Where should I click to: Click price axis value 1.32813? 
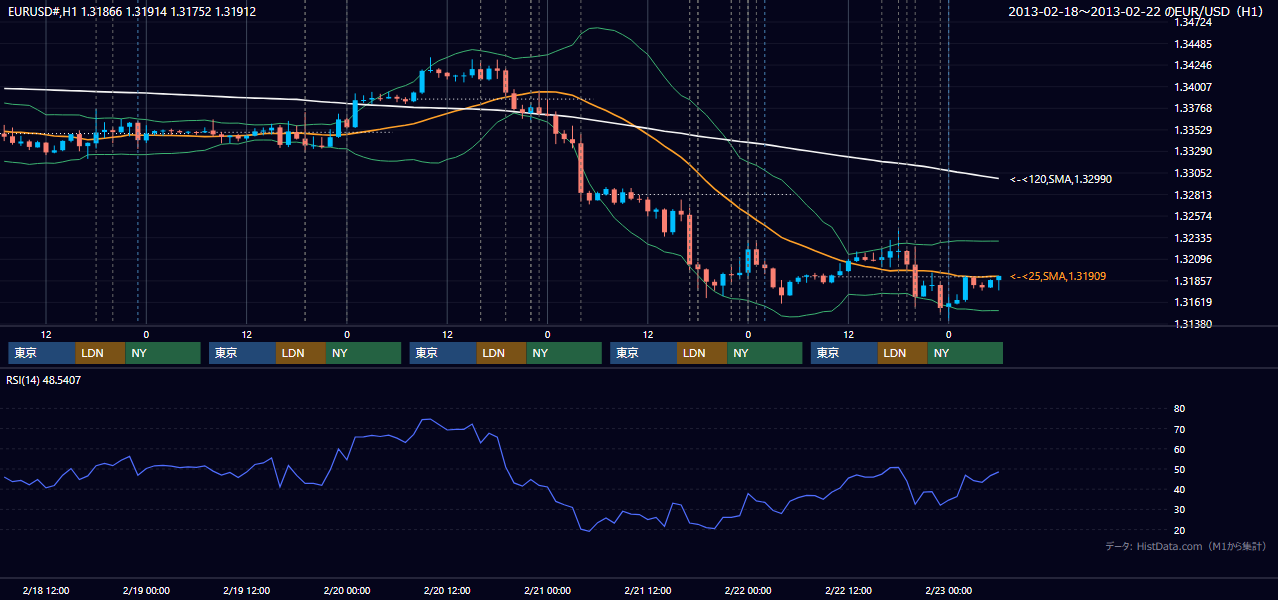point(1194,195)
